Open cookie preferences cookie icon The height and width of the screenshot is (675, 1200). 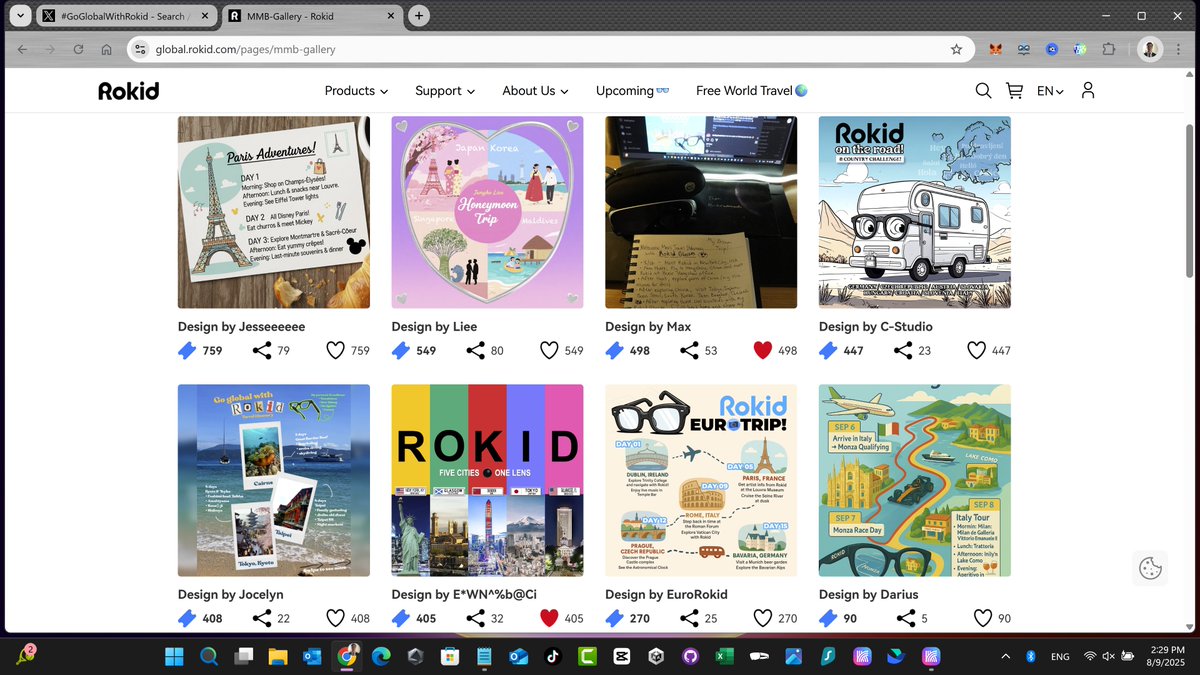tap(1150, 568)
